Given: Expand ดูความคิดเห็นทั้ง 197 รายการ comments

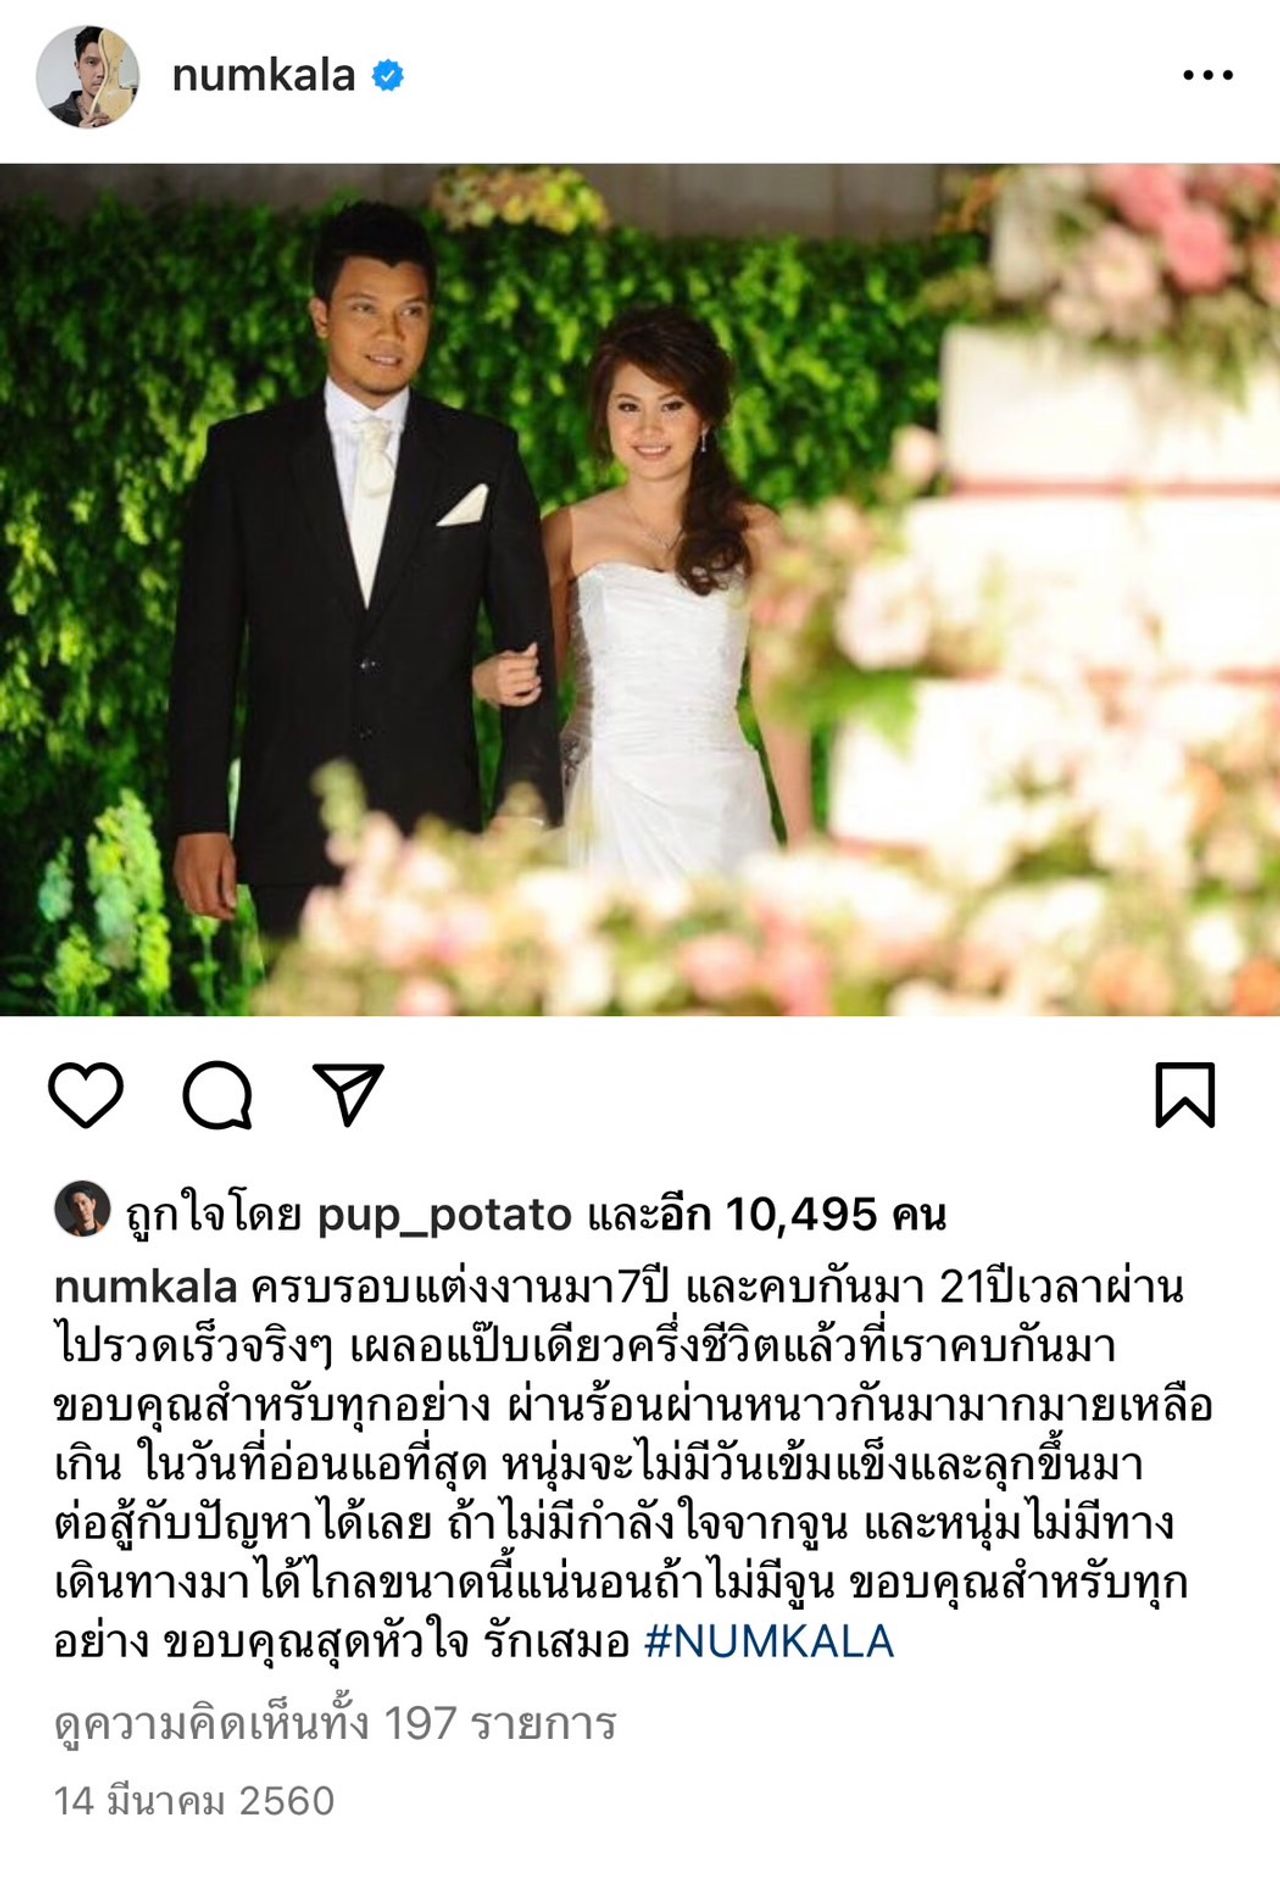Looking at the screenshot, I should point(335,1724).
